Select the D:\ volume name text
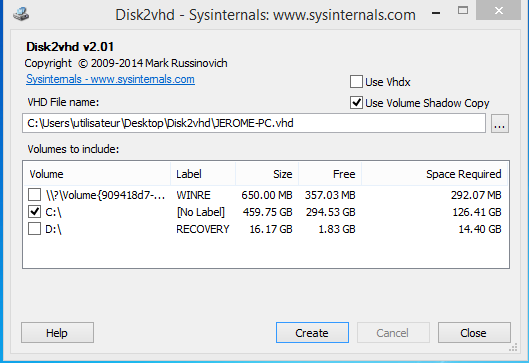This screenshot has height=363, width=529. tap(53, 229)
